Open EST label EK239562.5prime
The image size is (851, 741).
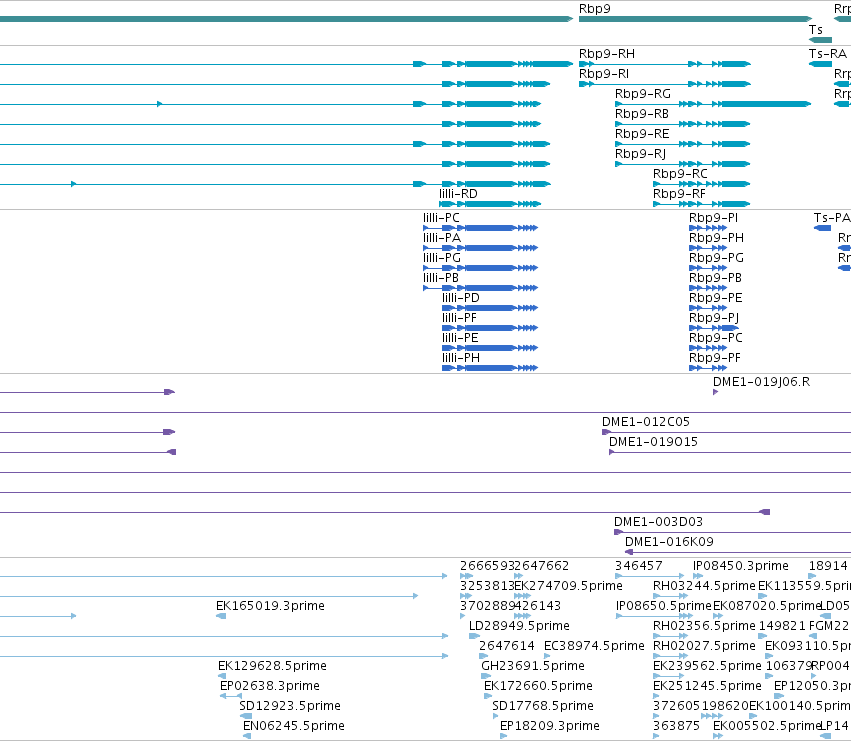click(x=707, y=666)
